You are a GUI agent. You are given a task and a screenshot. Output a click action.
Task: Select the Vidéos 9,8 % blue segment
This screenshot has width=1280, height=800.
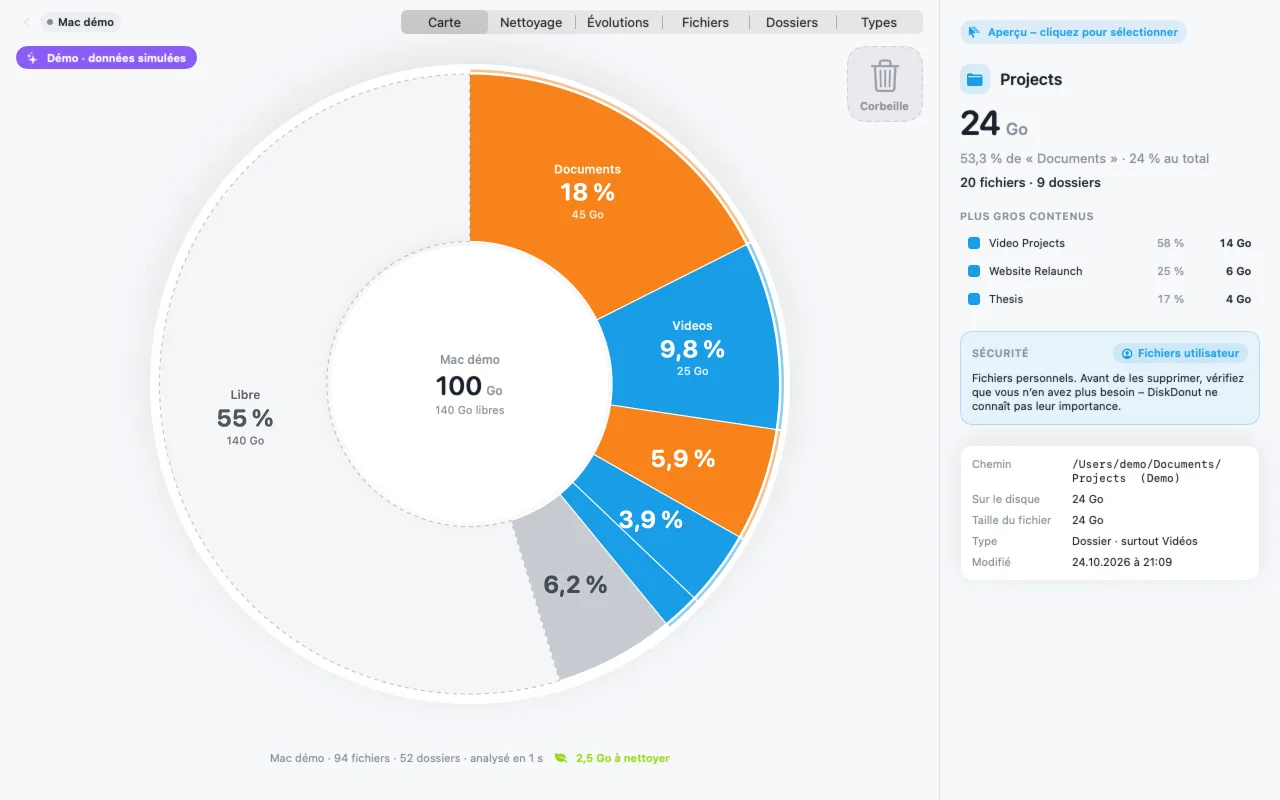[692, 348]
